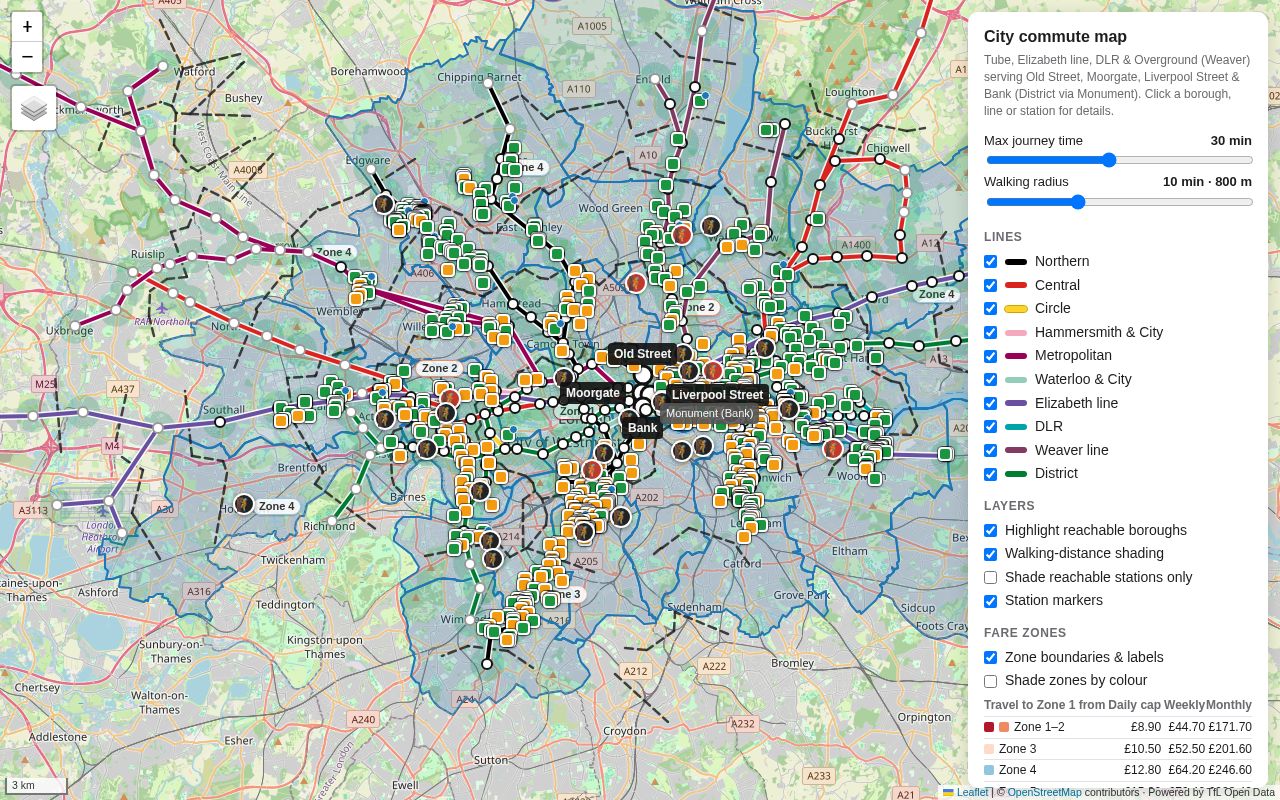Image resolution: width=1280 pixels, height=800 pixels.
Task: Zoom in on the map
Action: point(27,27)
